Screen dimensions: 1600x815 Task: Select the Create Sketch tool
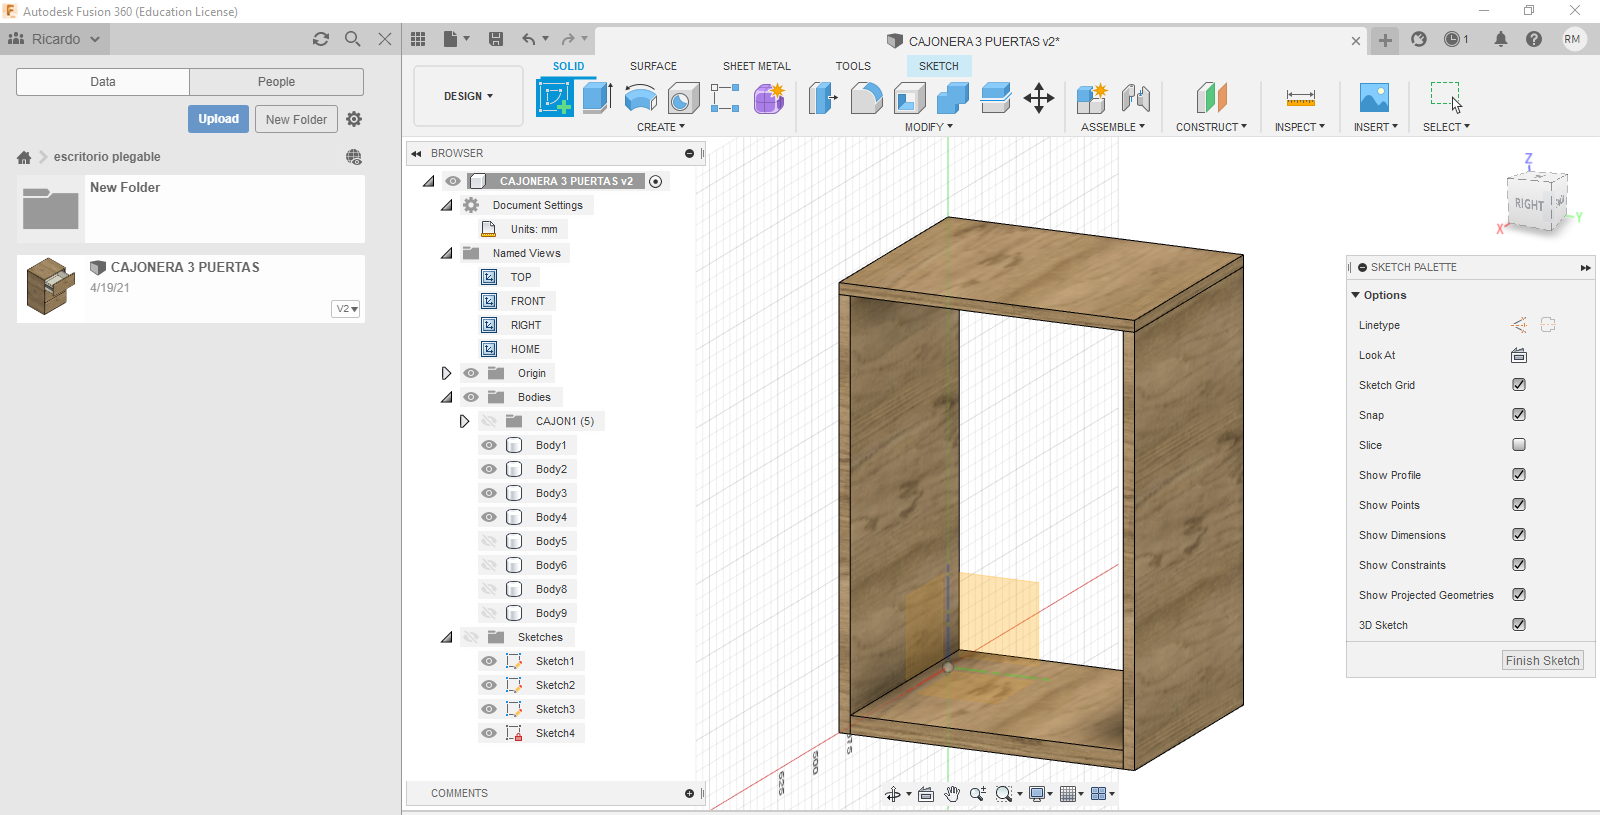[x=554, y=98]
